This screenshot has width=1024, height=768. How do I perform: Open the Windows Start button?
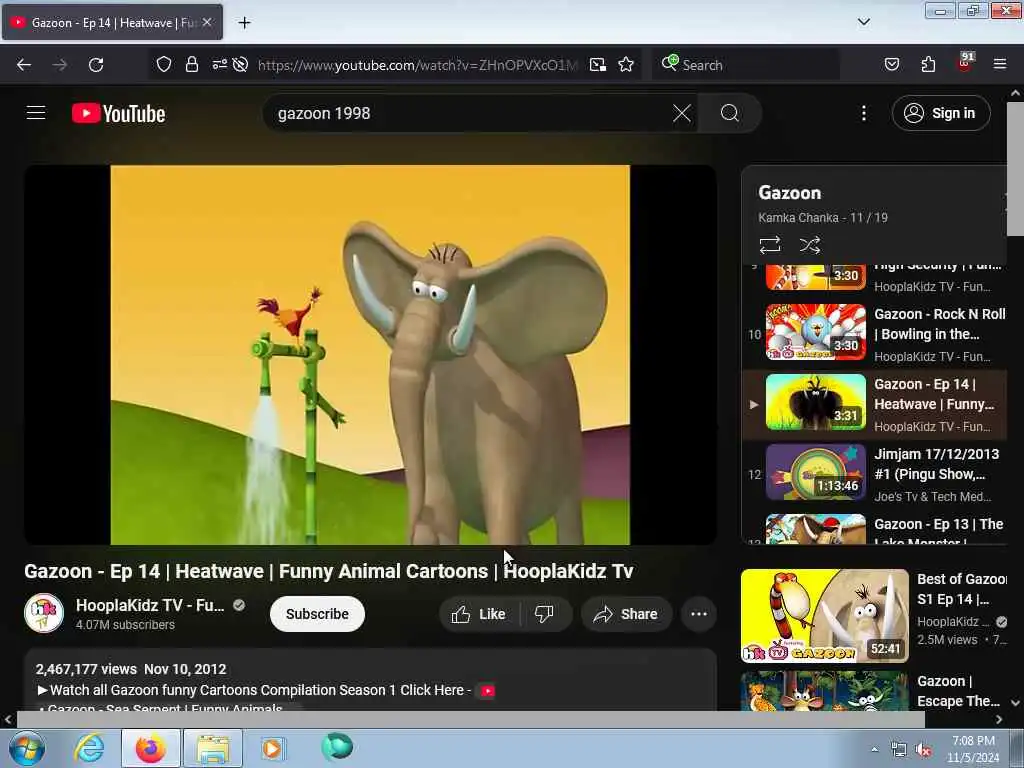coord(27,748)
